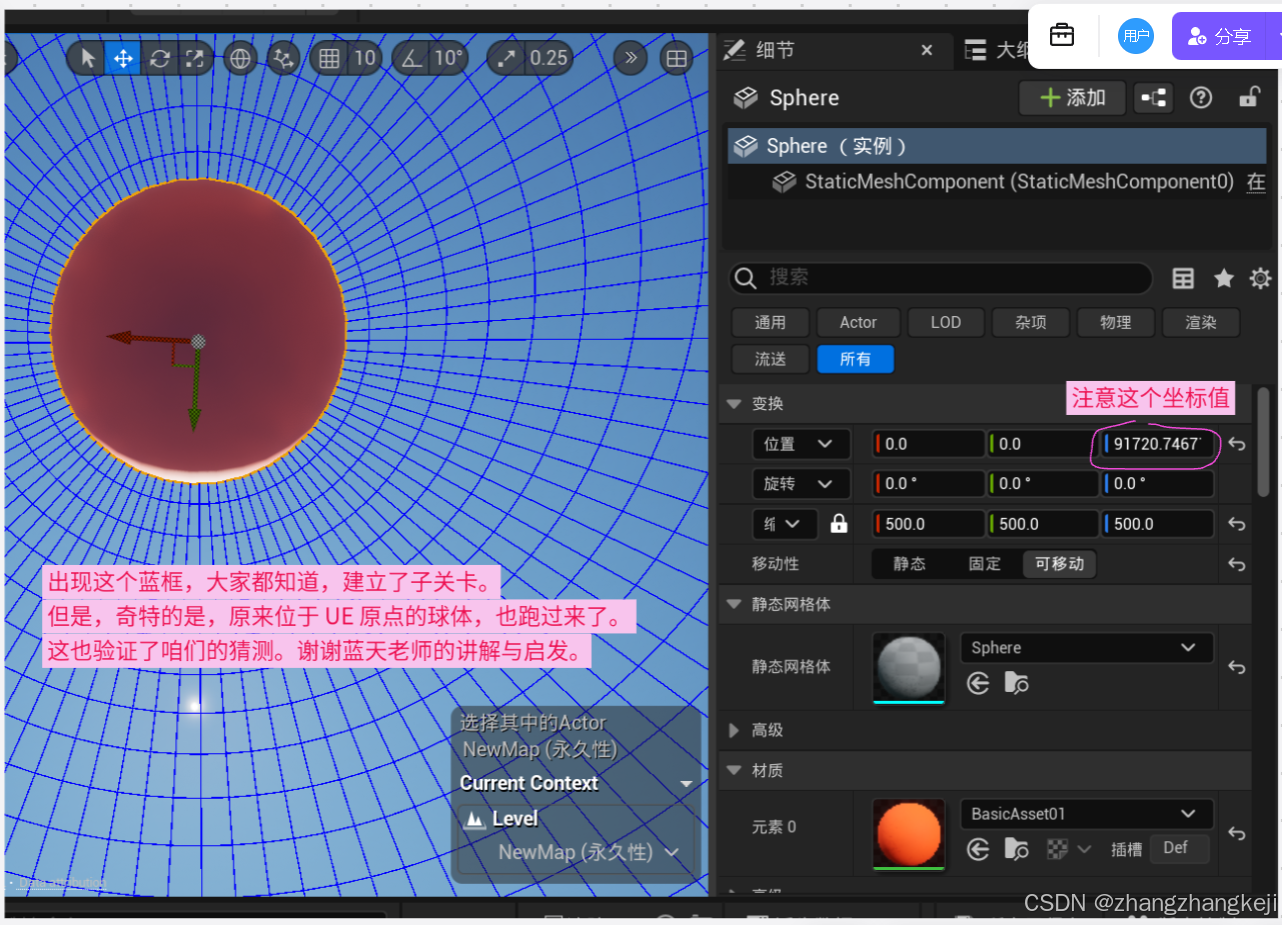Select Sphere (实例) row in component tree
Viewport: 1282px width, 925px height.
(x=996, y=146)
